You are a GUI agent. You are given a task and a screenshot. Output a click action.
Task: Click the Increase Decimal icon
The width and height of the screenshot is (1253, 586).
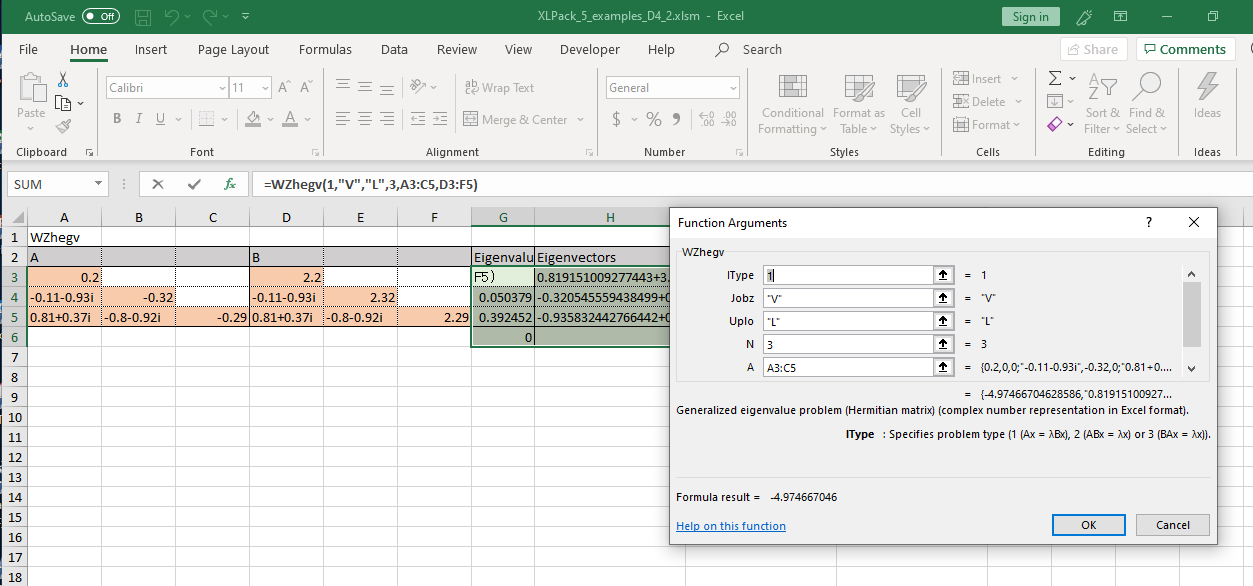tap(707, 120)
